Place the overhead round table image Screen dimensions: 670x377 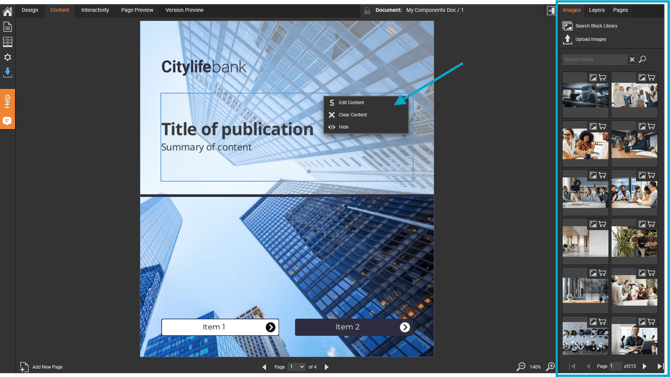tap(593, 321)
